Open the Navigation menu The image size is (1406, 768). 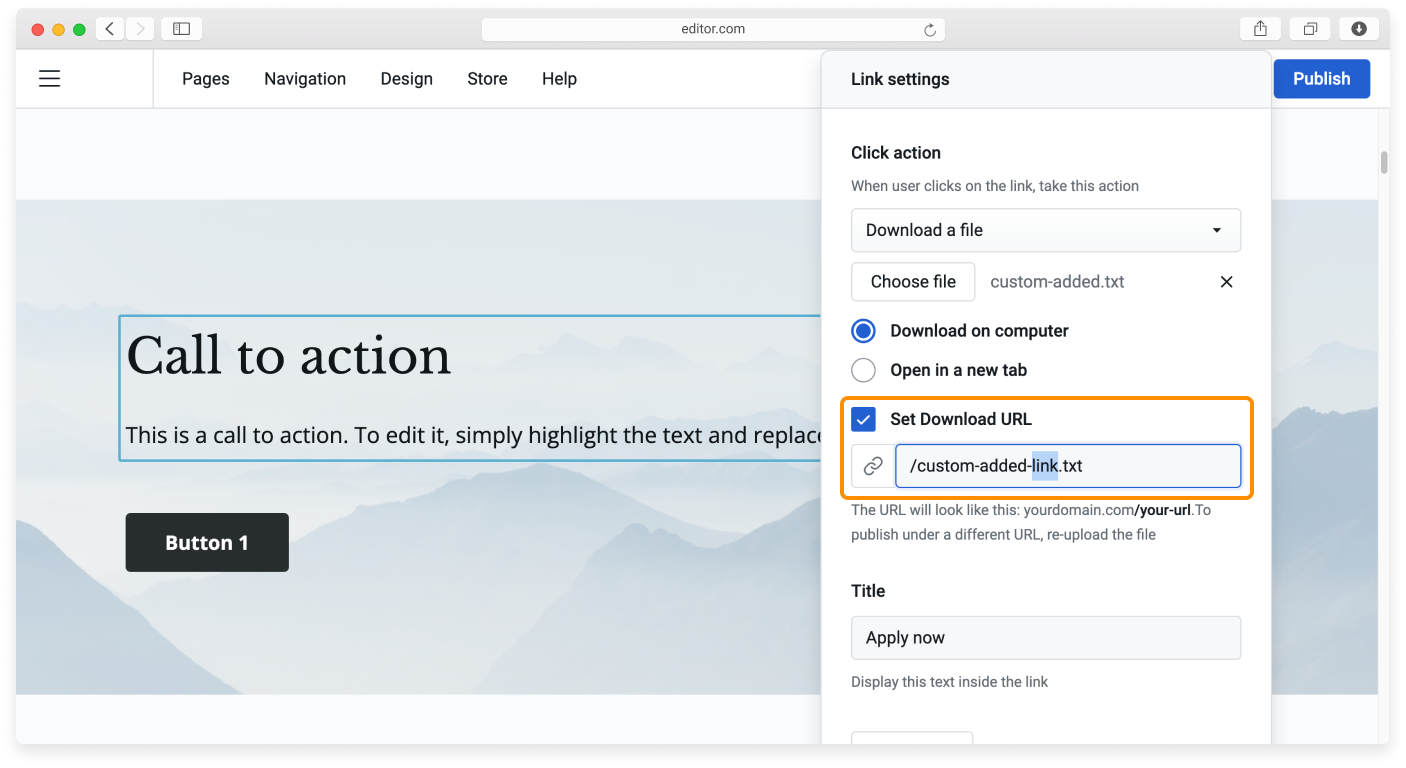tap(305, 79)
